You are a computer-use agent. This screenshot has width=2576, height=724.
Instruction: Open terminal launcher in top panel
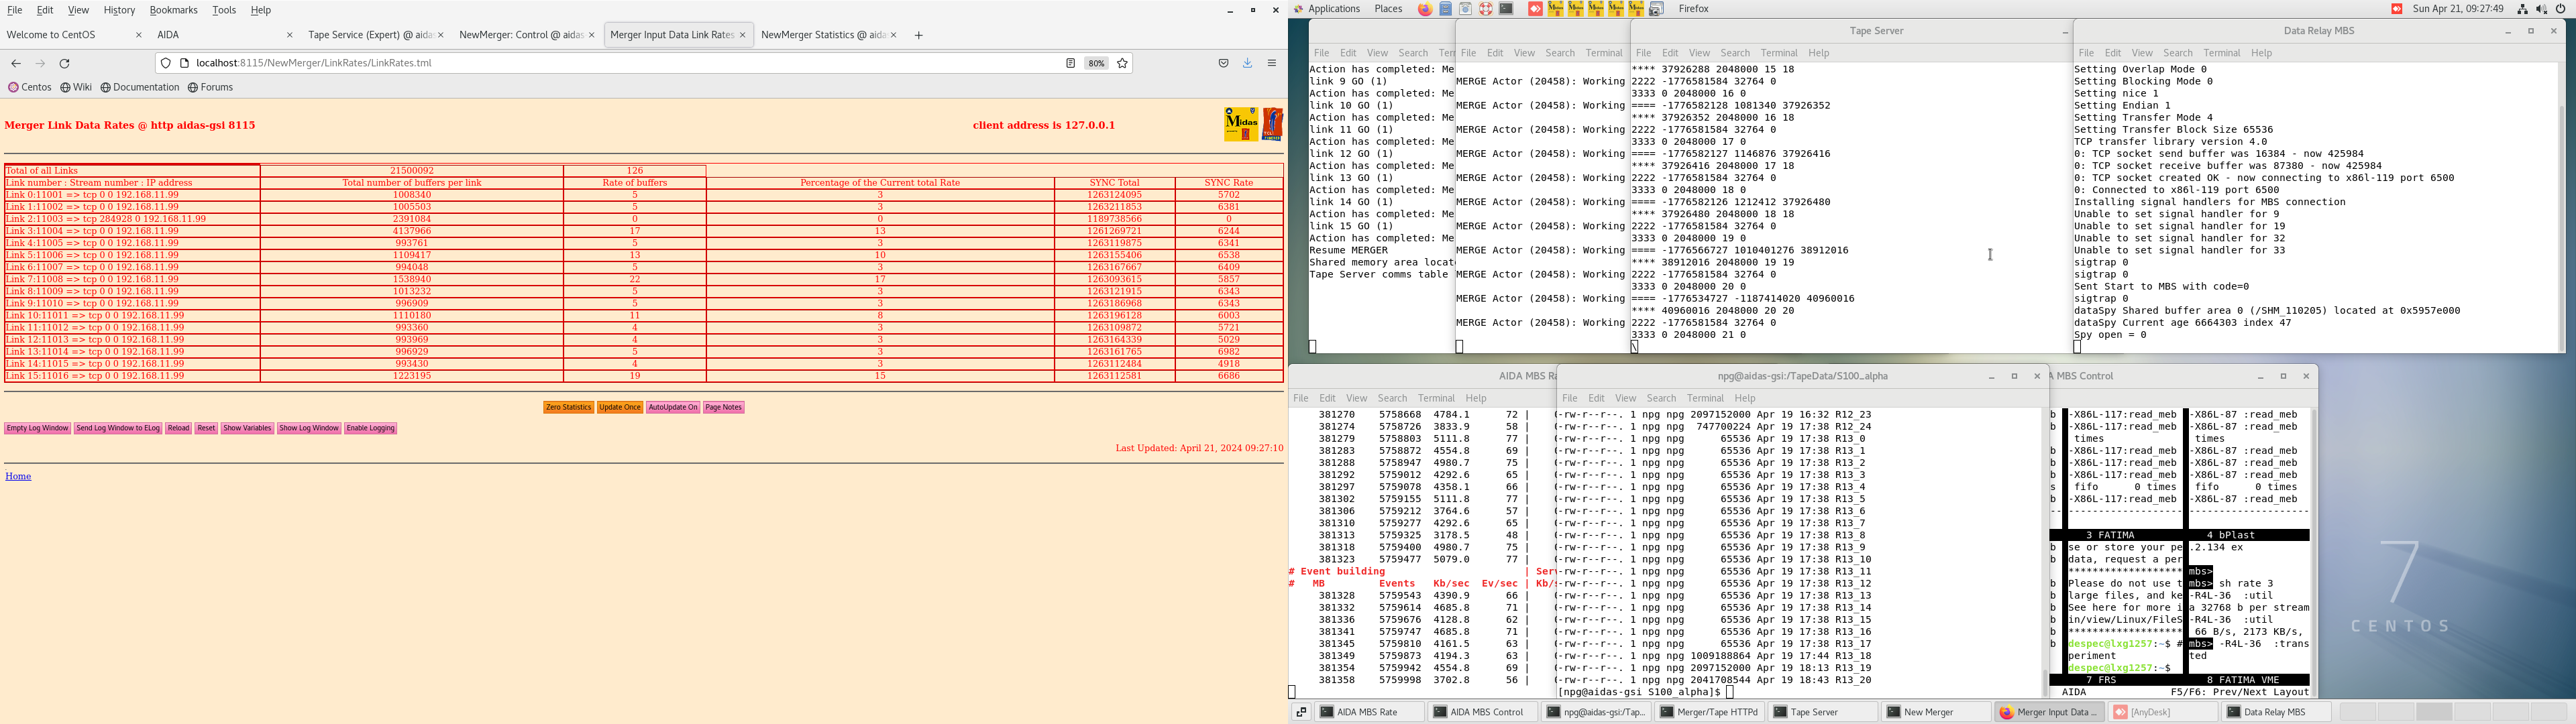pyautogui.click(x=1506, y=9)
